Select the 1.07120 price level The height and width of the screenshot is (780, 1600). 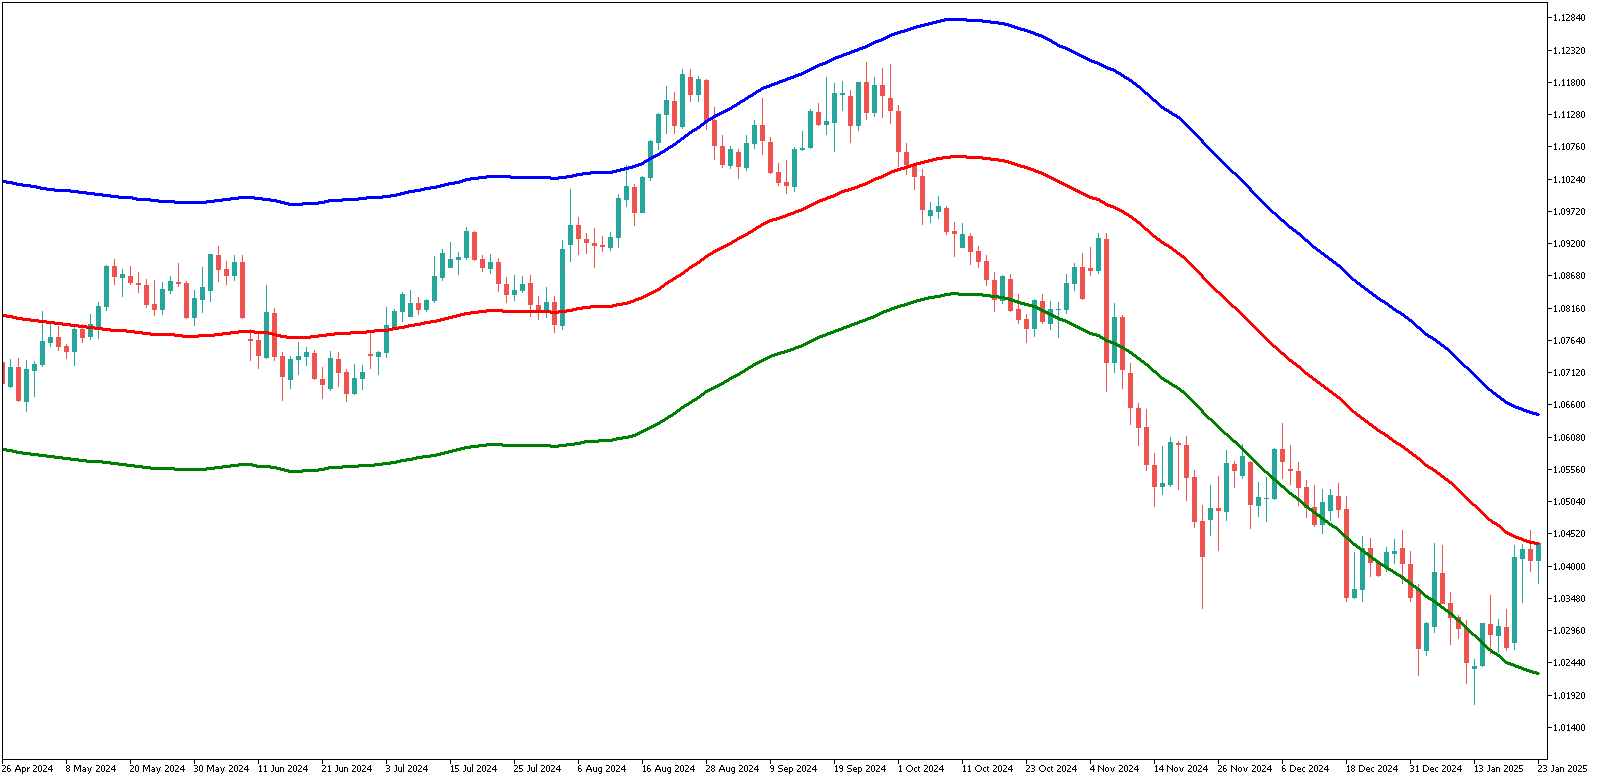pyautogui.click(x=1569, y=372)
